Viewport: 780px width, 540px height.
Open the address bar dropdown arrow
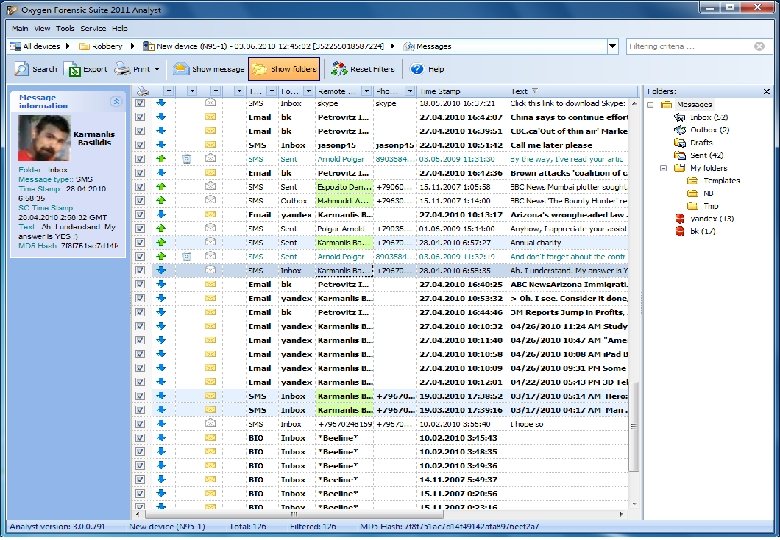612,46
